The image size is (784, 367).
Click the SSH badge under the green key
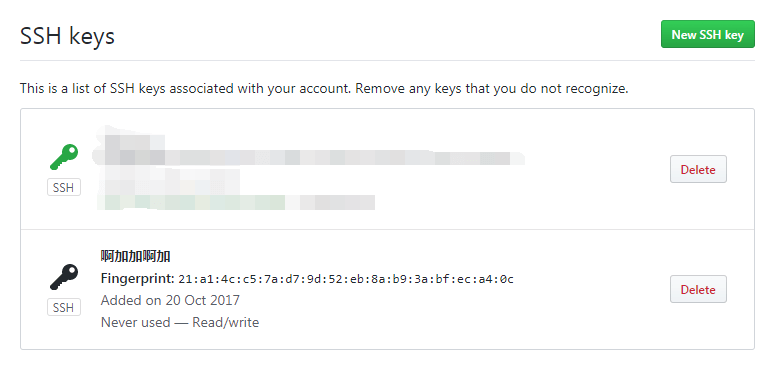pyautogui.click(x=64, y=188)
